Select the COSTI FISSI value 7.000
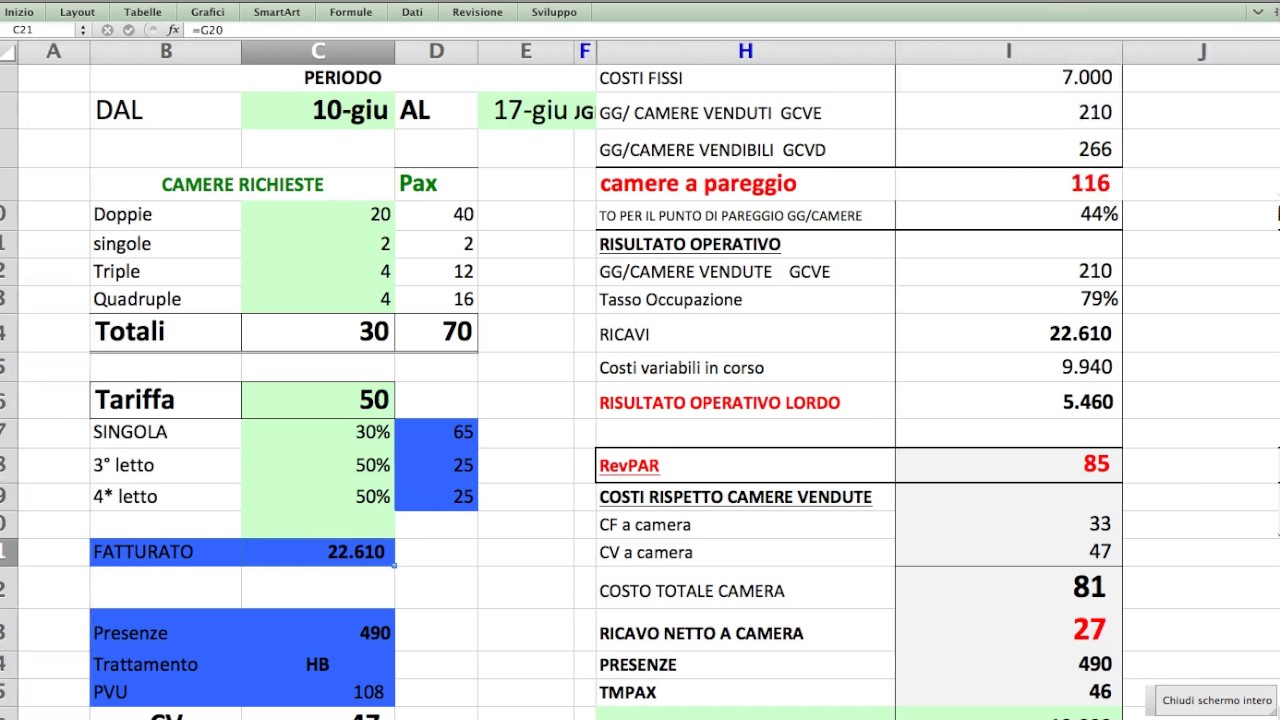This screenshot has height=720, width=1280. 1008,77
